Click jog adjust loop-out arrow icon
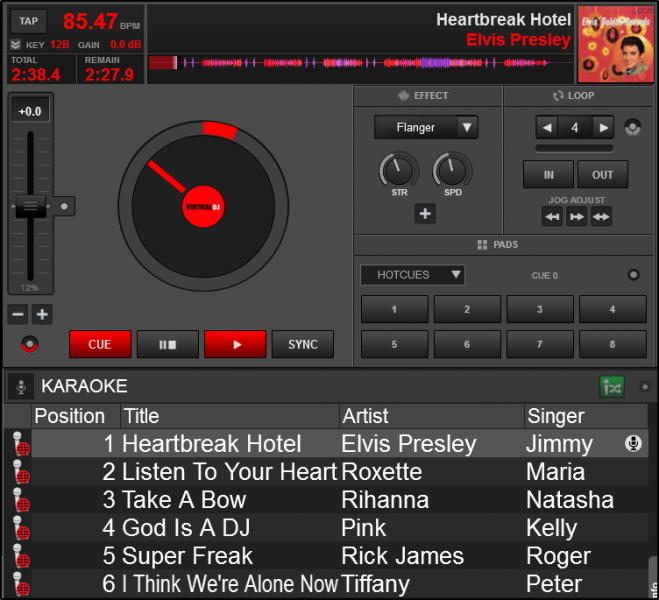 click(x=577, y=217)
